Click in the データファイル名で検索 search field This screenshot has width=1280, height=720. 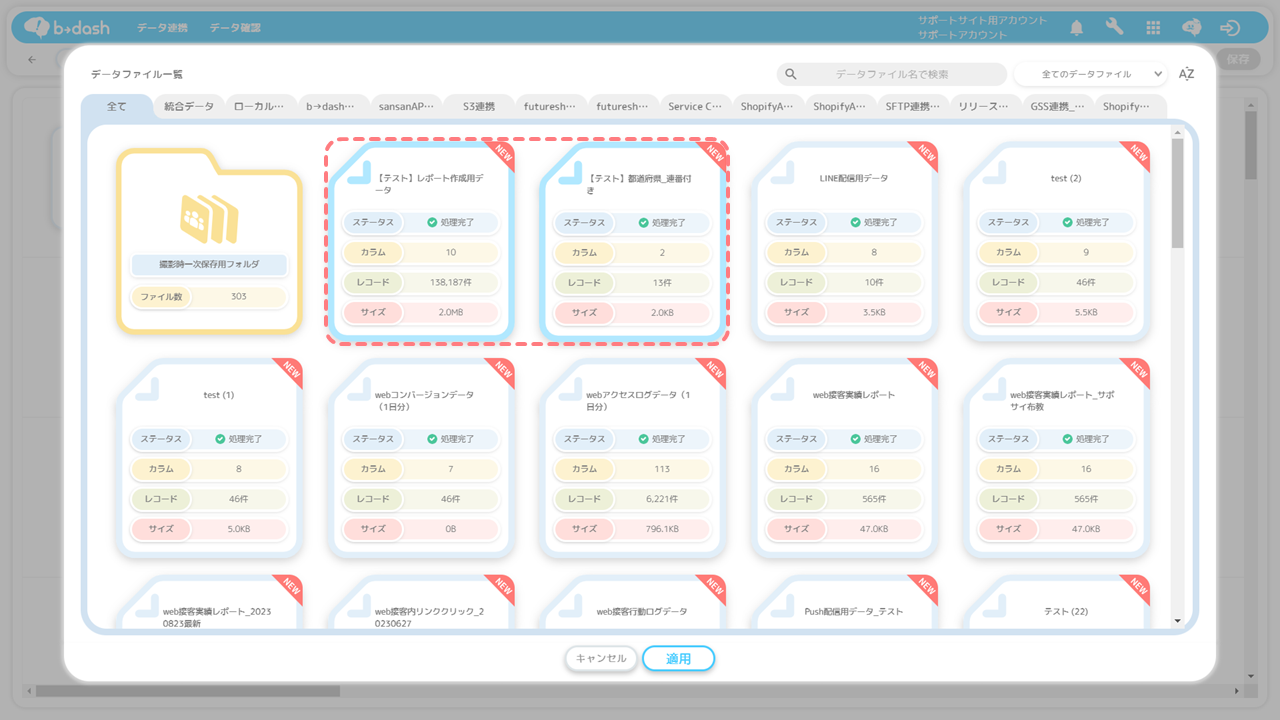[x=892, y=74]
